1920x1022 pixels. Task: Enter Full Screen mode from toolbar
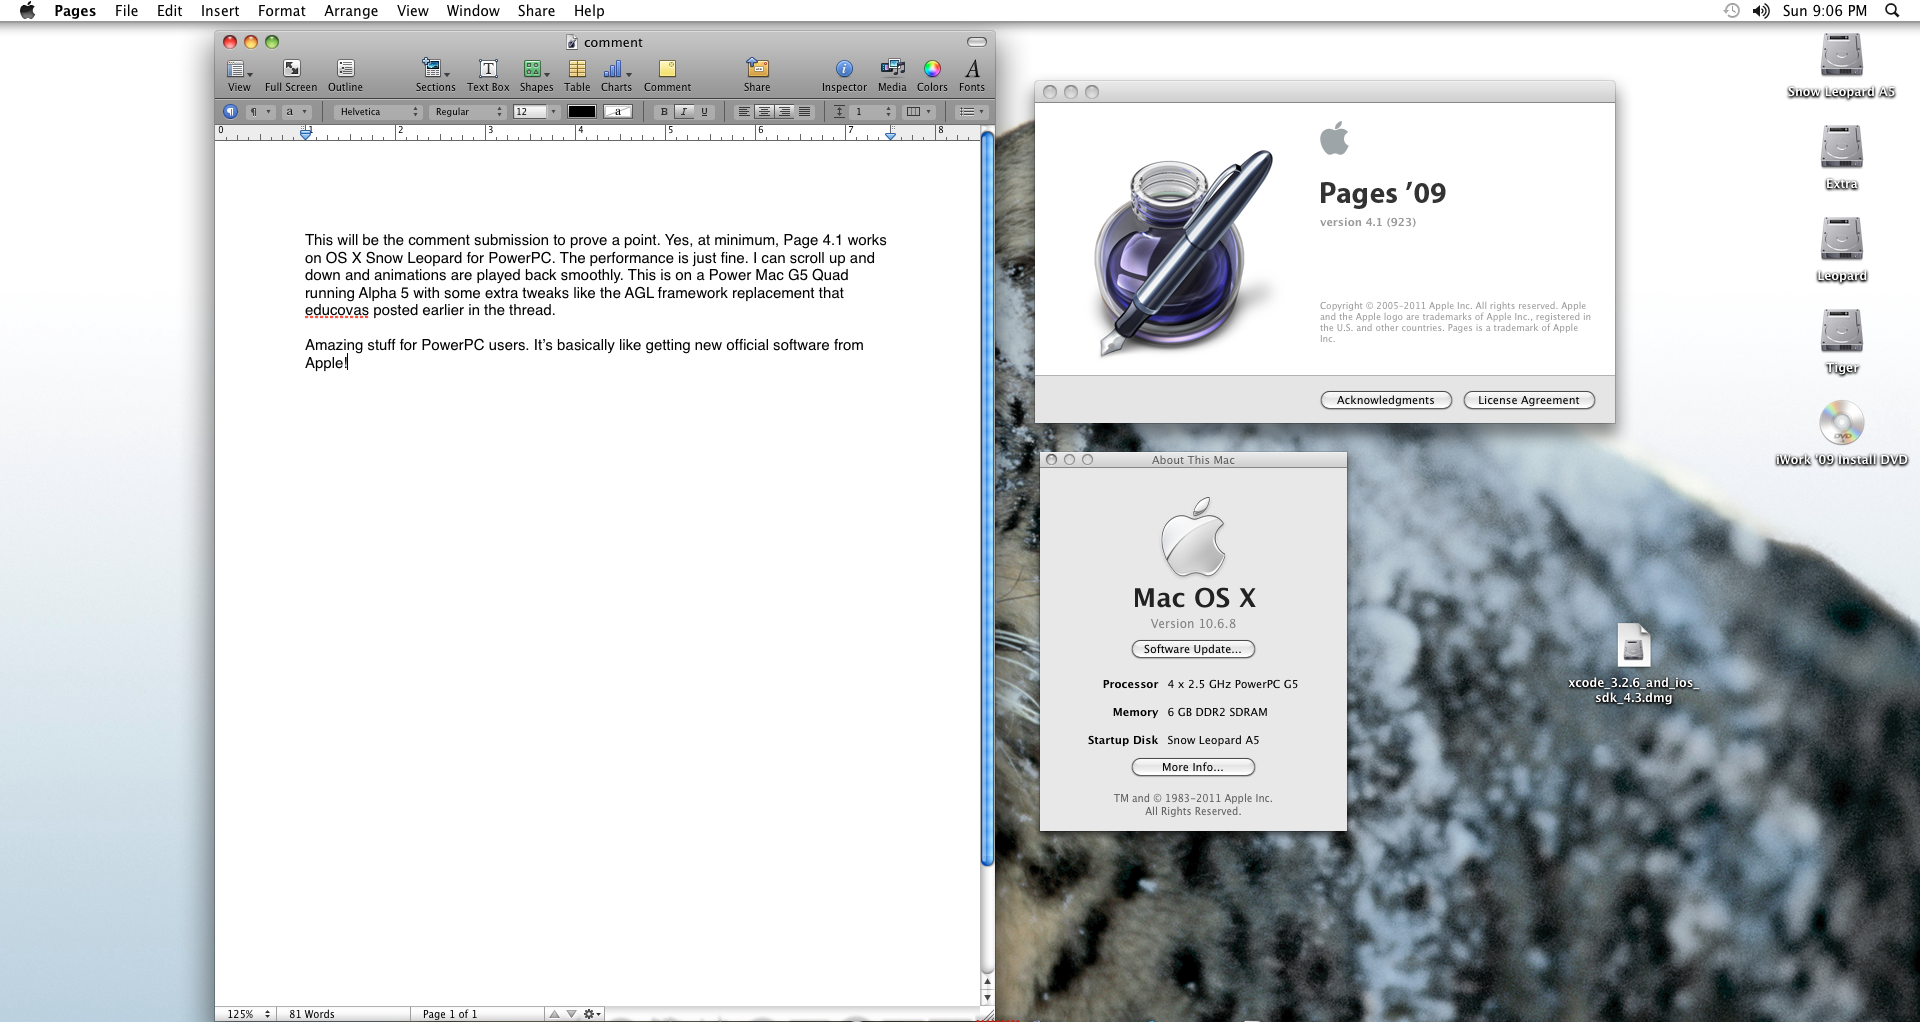click(x=291, y=75)
